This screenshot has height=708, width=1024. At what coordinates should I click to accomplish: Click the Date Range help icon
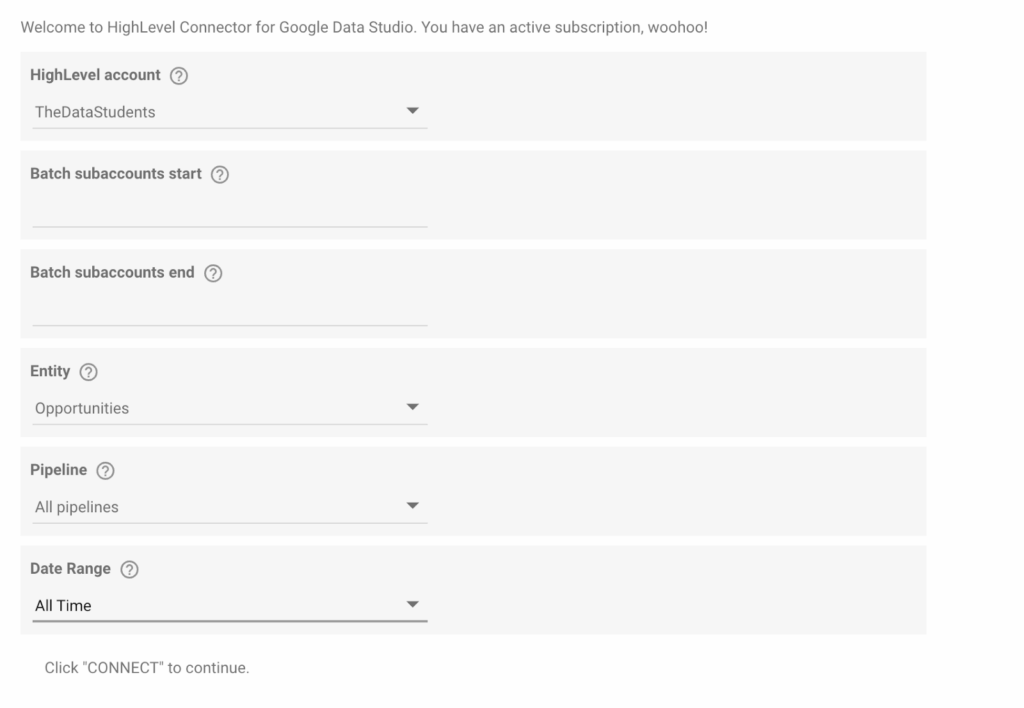(129, 569)
